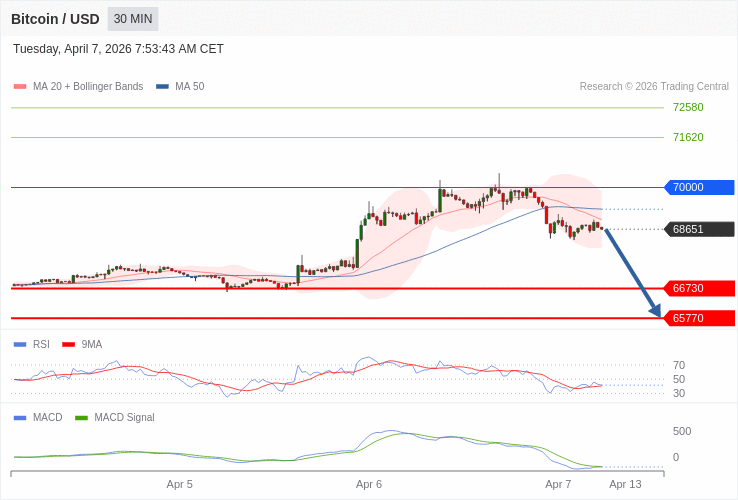This screenshot has height=500, width=738.
Task: Click the MA 20 + Bollinger Bands legend swatch
Action: tap(20, 87)
